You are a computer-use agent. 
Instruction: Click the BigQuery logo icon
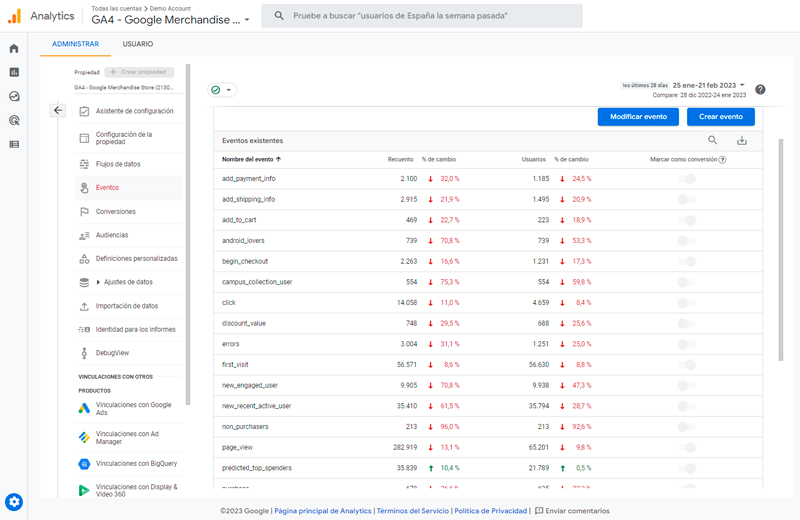point(84,464)
